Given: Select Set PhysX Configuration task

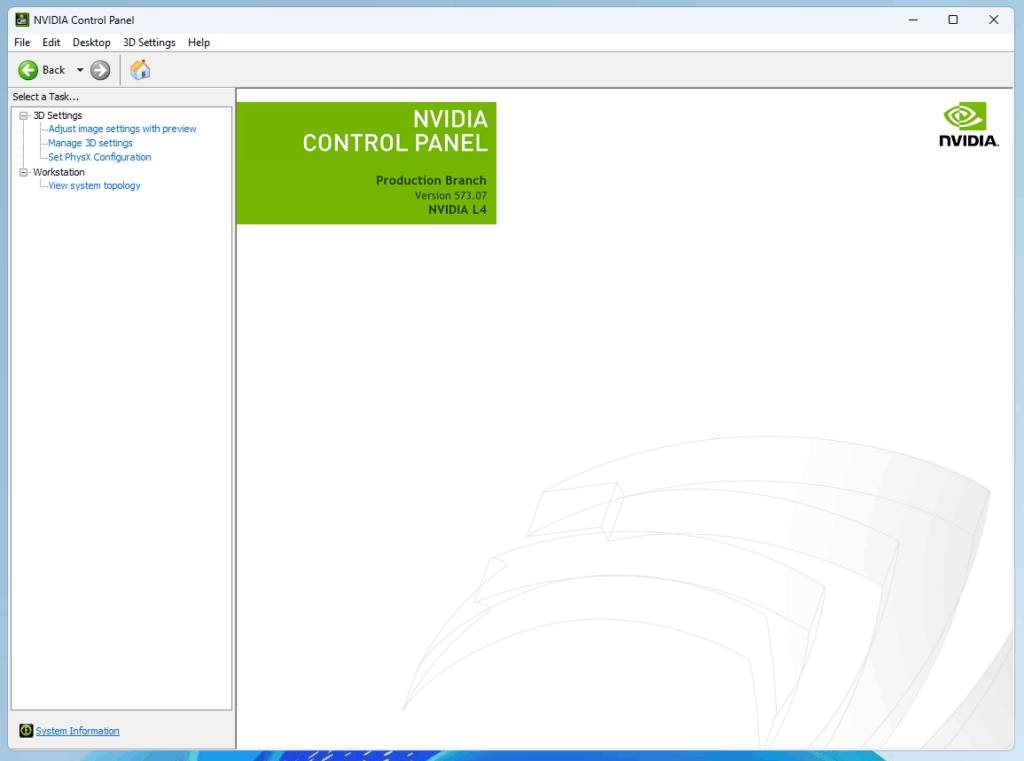Looking at the screenshot, I should coord(99,157).
